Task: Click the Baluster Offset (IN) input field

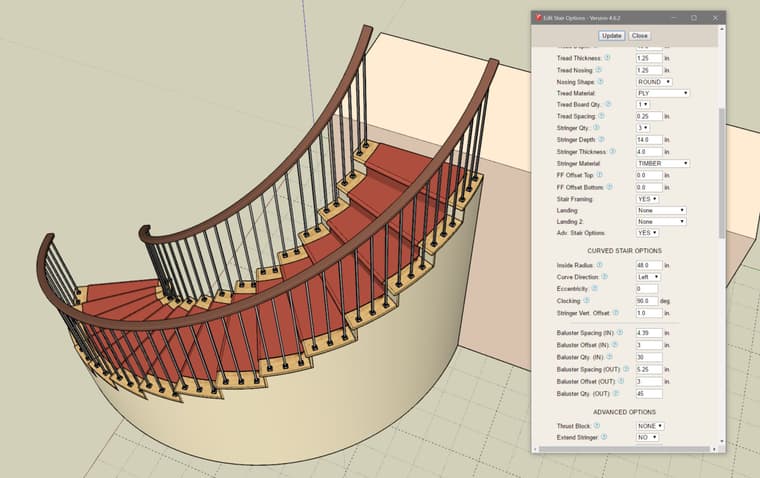Action: click(649, 345)
